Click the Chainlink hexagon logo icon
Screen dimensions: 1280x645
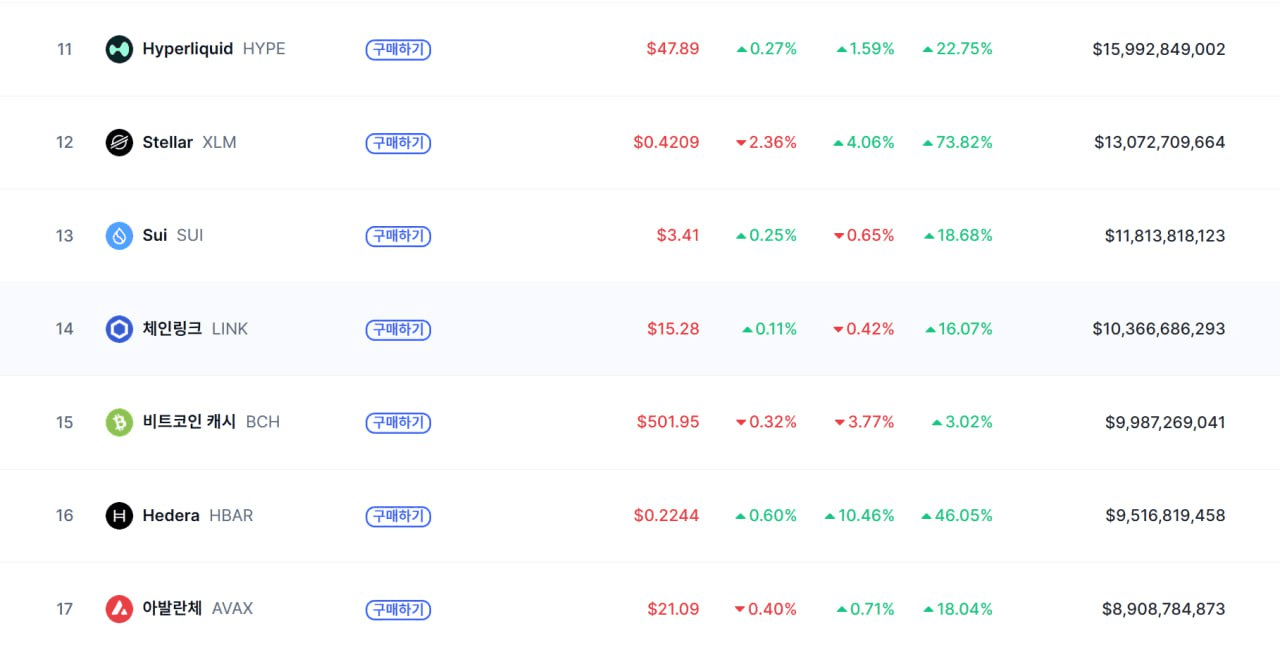pyautogui.click(x=119, y=329)
